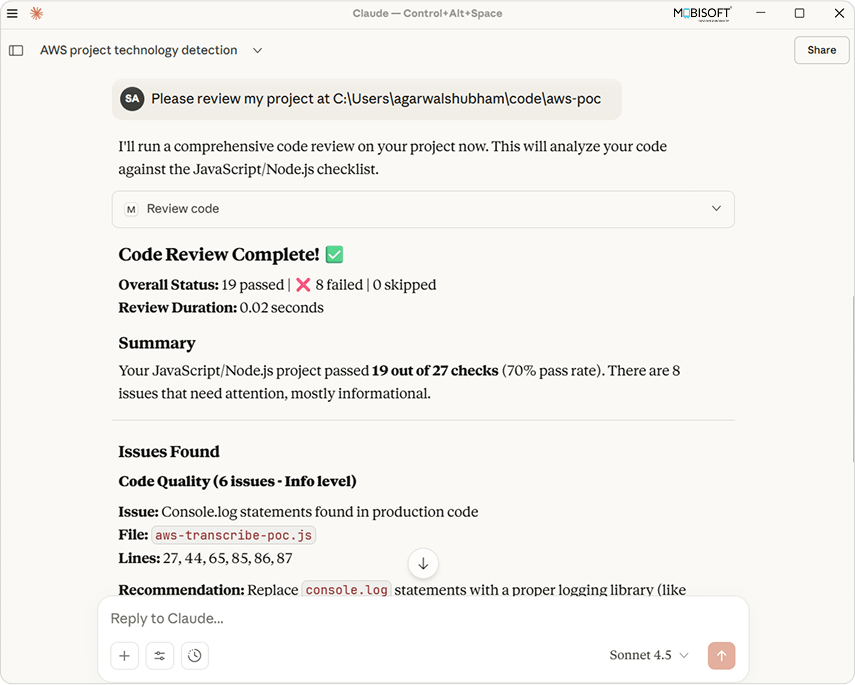Viewport: 855px width, 685px height.
Task: Open the search and tools sliders icon
Action: 160,656
